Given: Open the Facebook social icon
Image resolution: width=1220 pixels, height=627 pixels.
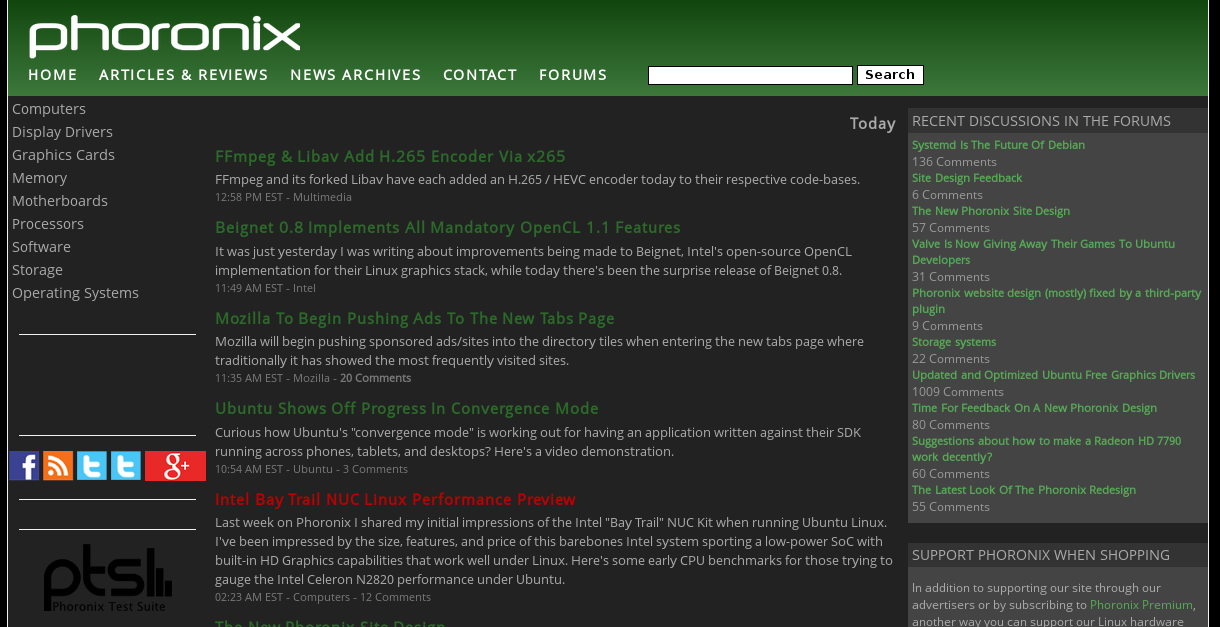Looking at the screenshot, I should coord(24,466).
